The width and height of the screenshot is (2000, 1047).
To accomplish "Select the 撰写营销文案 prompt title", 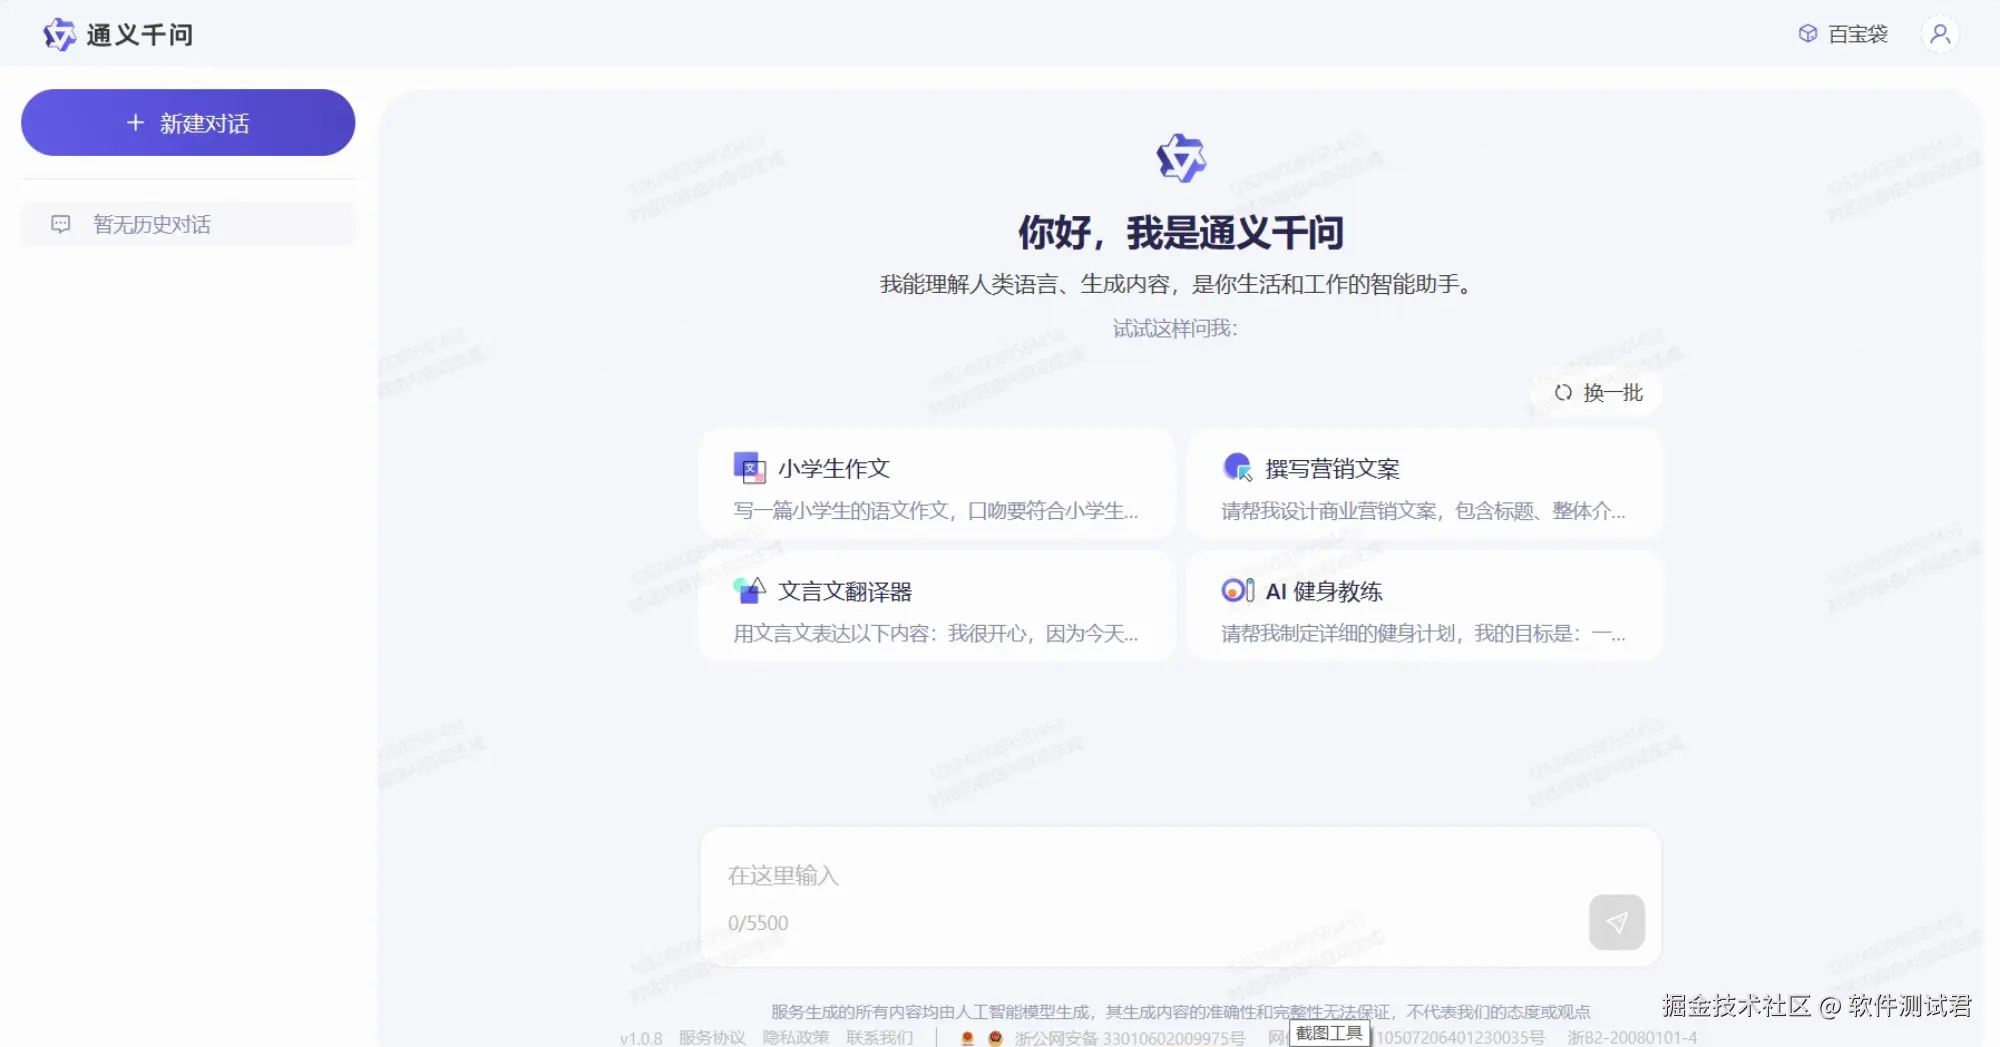I will [1332, 468].
